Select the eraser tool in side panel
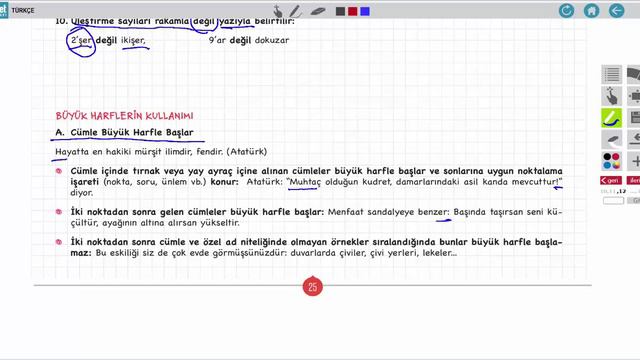The image size is (640, 360). click(611, 140)
